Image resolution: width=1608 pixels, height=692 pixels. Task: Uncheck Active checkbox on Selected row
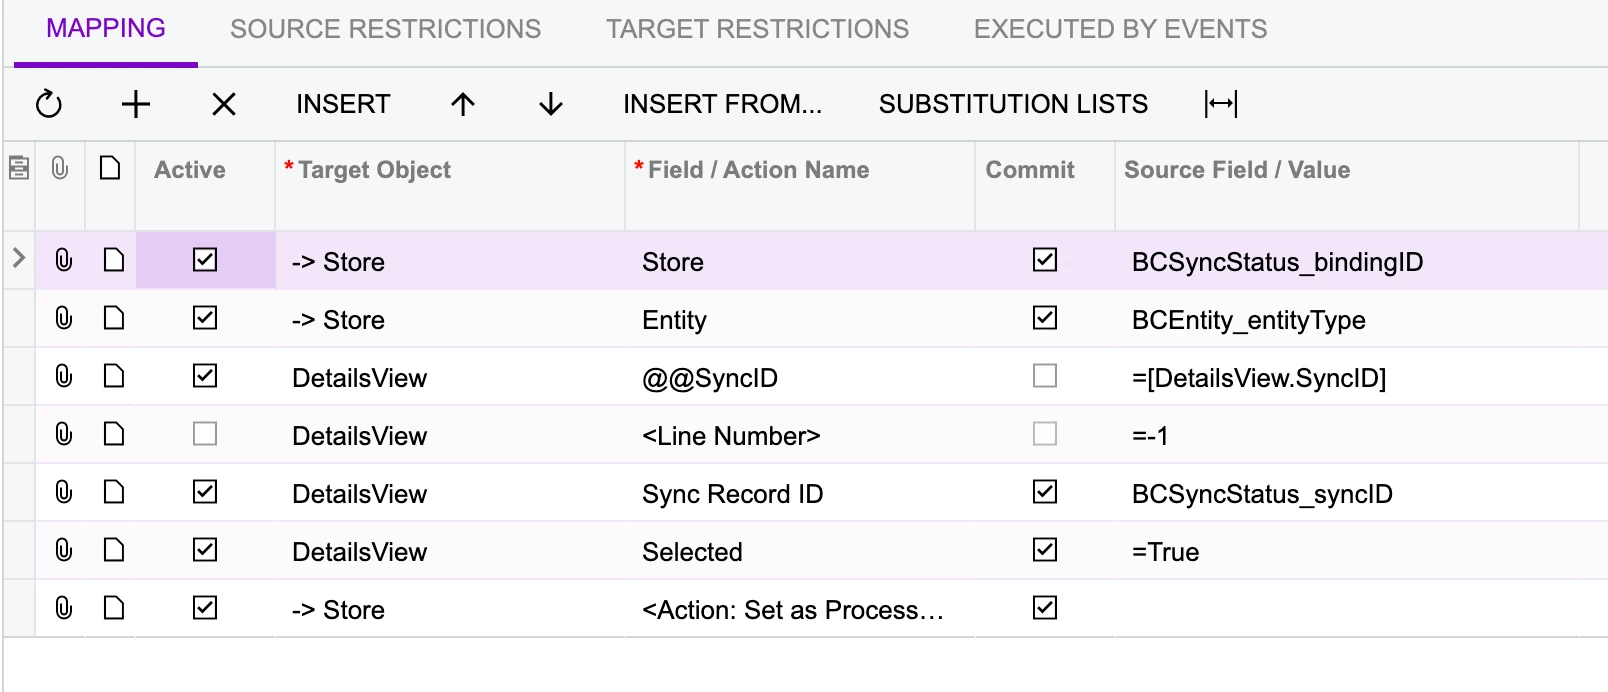pos(205,550)
